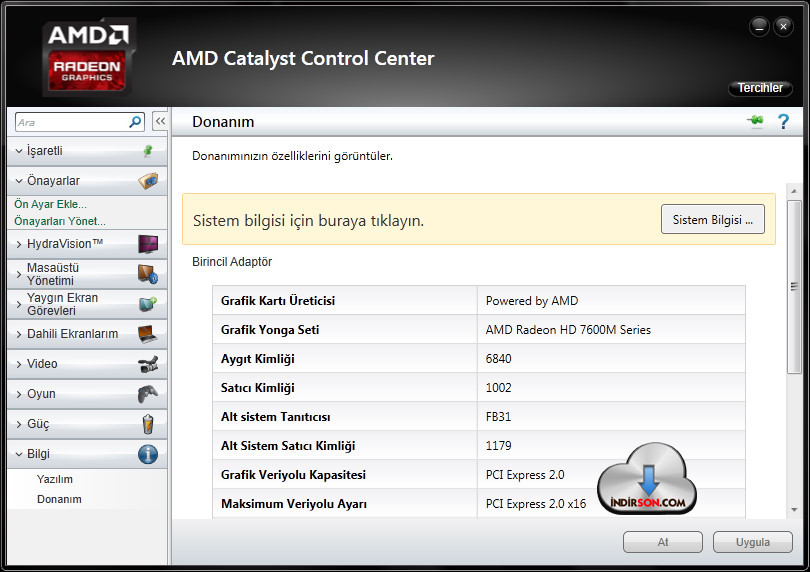Pin this page with the green pushpin icon
Viewport: 810px width, 572px height.
(755, 121)
